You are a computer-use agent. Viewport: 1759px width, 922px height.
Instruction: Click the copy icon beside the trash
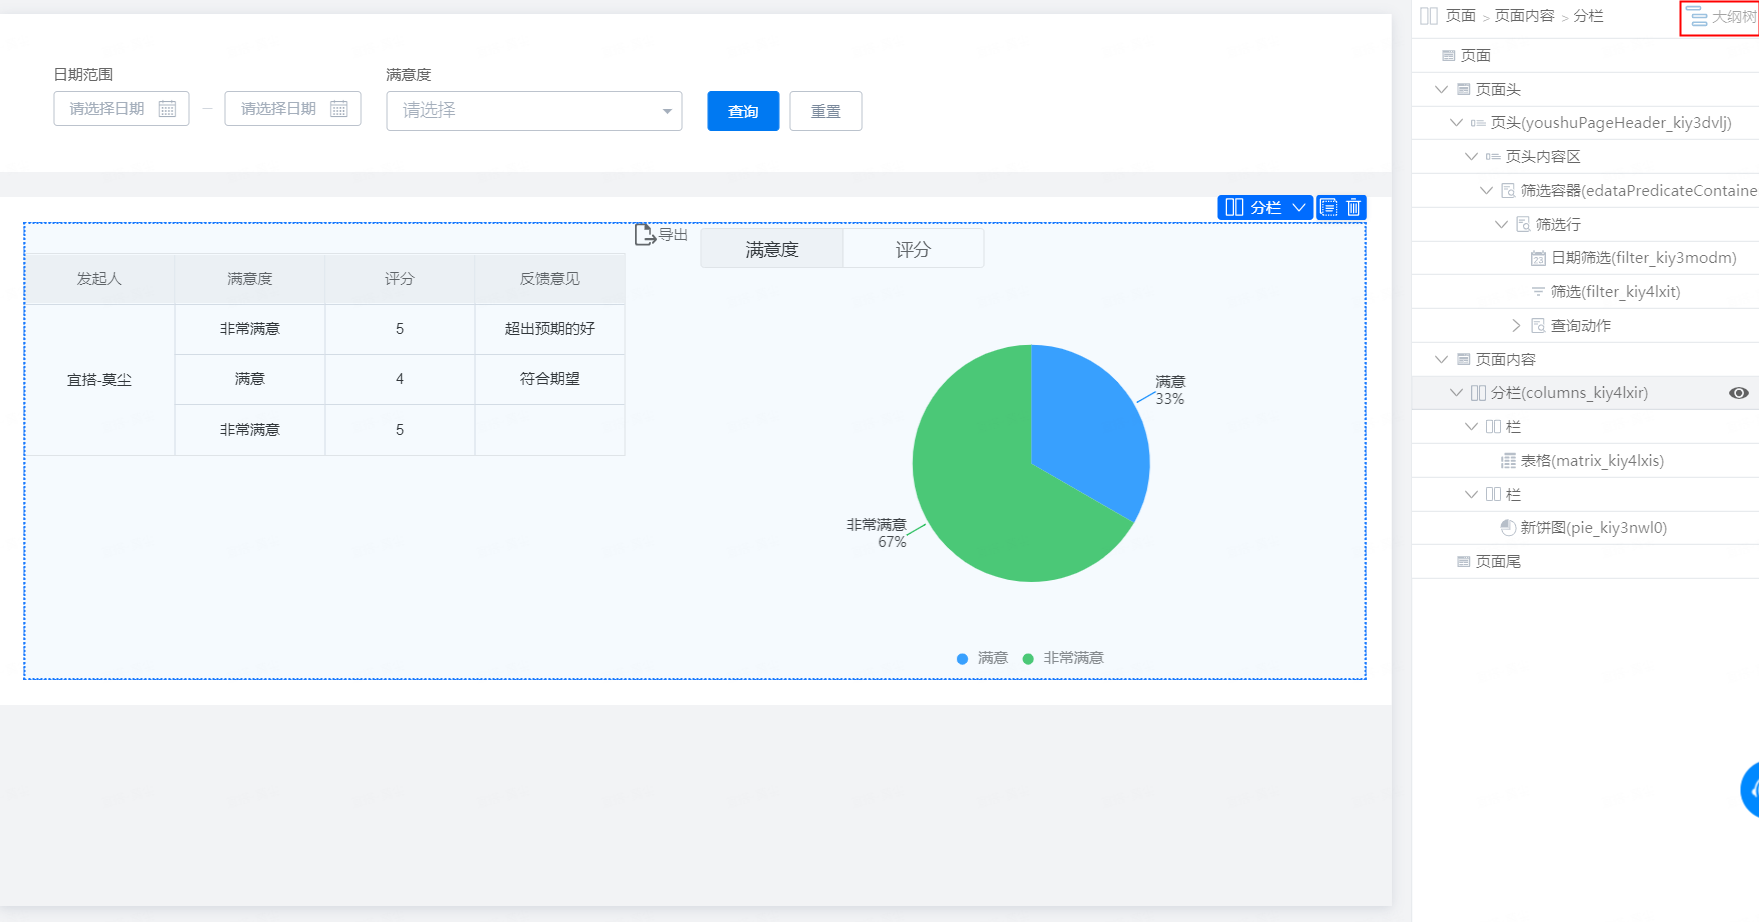click(1329, 207)
